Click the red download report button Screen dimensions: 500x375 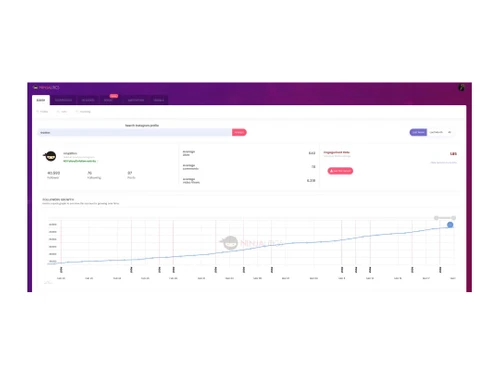pos(340,171)
